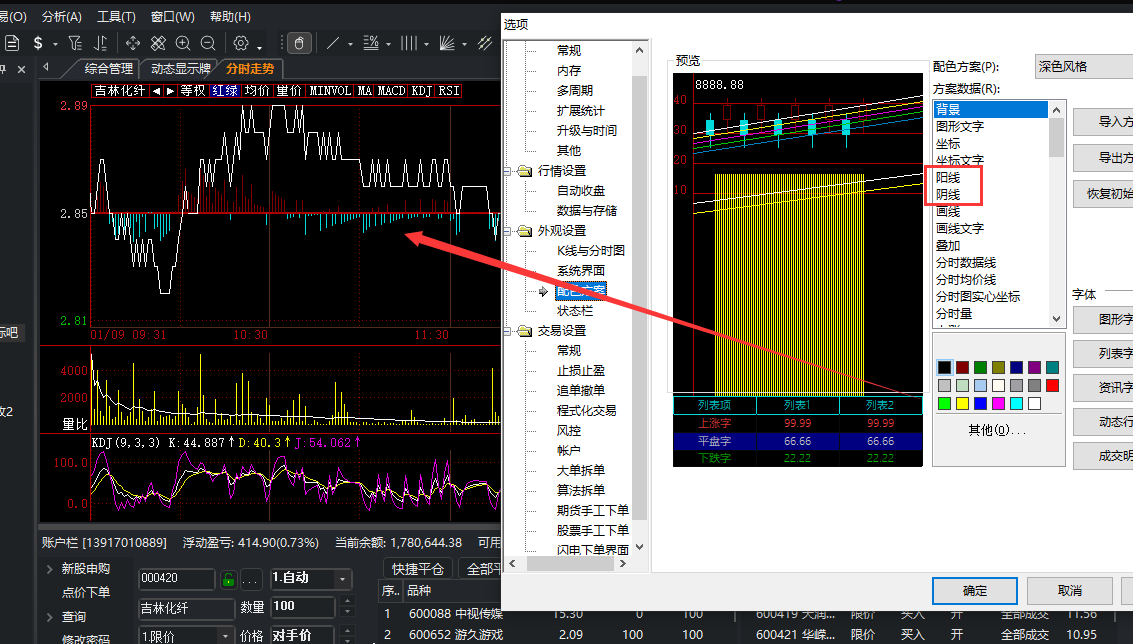Click the filter list toolbar icon
The height and width of the screenshot is (644, 1133).
coord(75,43)
